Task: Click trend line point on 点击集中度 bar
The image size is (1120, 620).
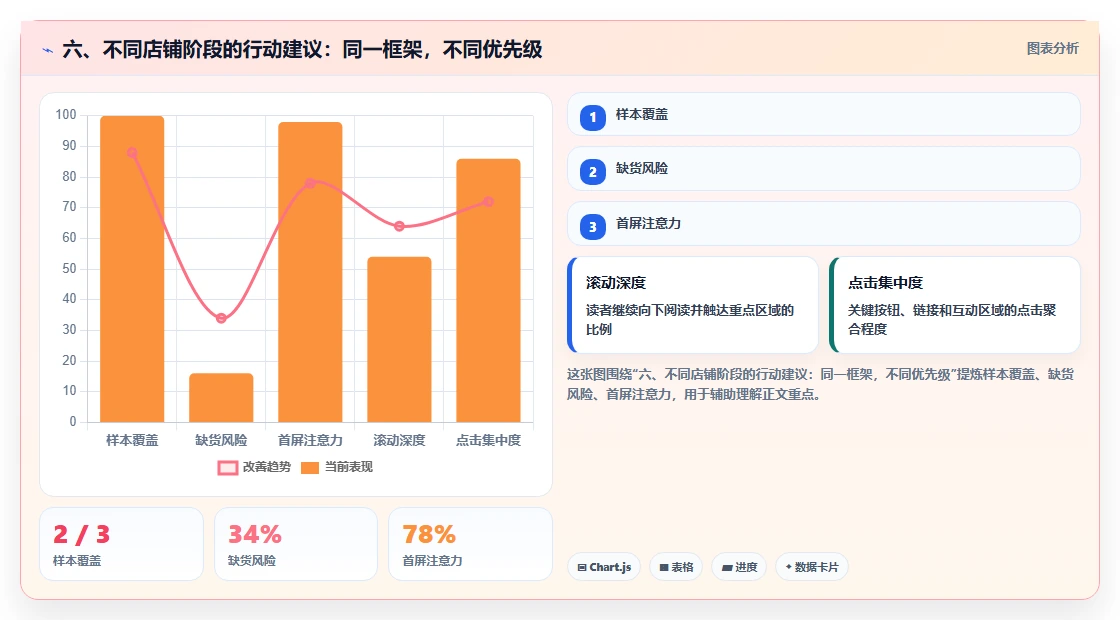Action: coord(489,201)
